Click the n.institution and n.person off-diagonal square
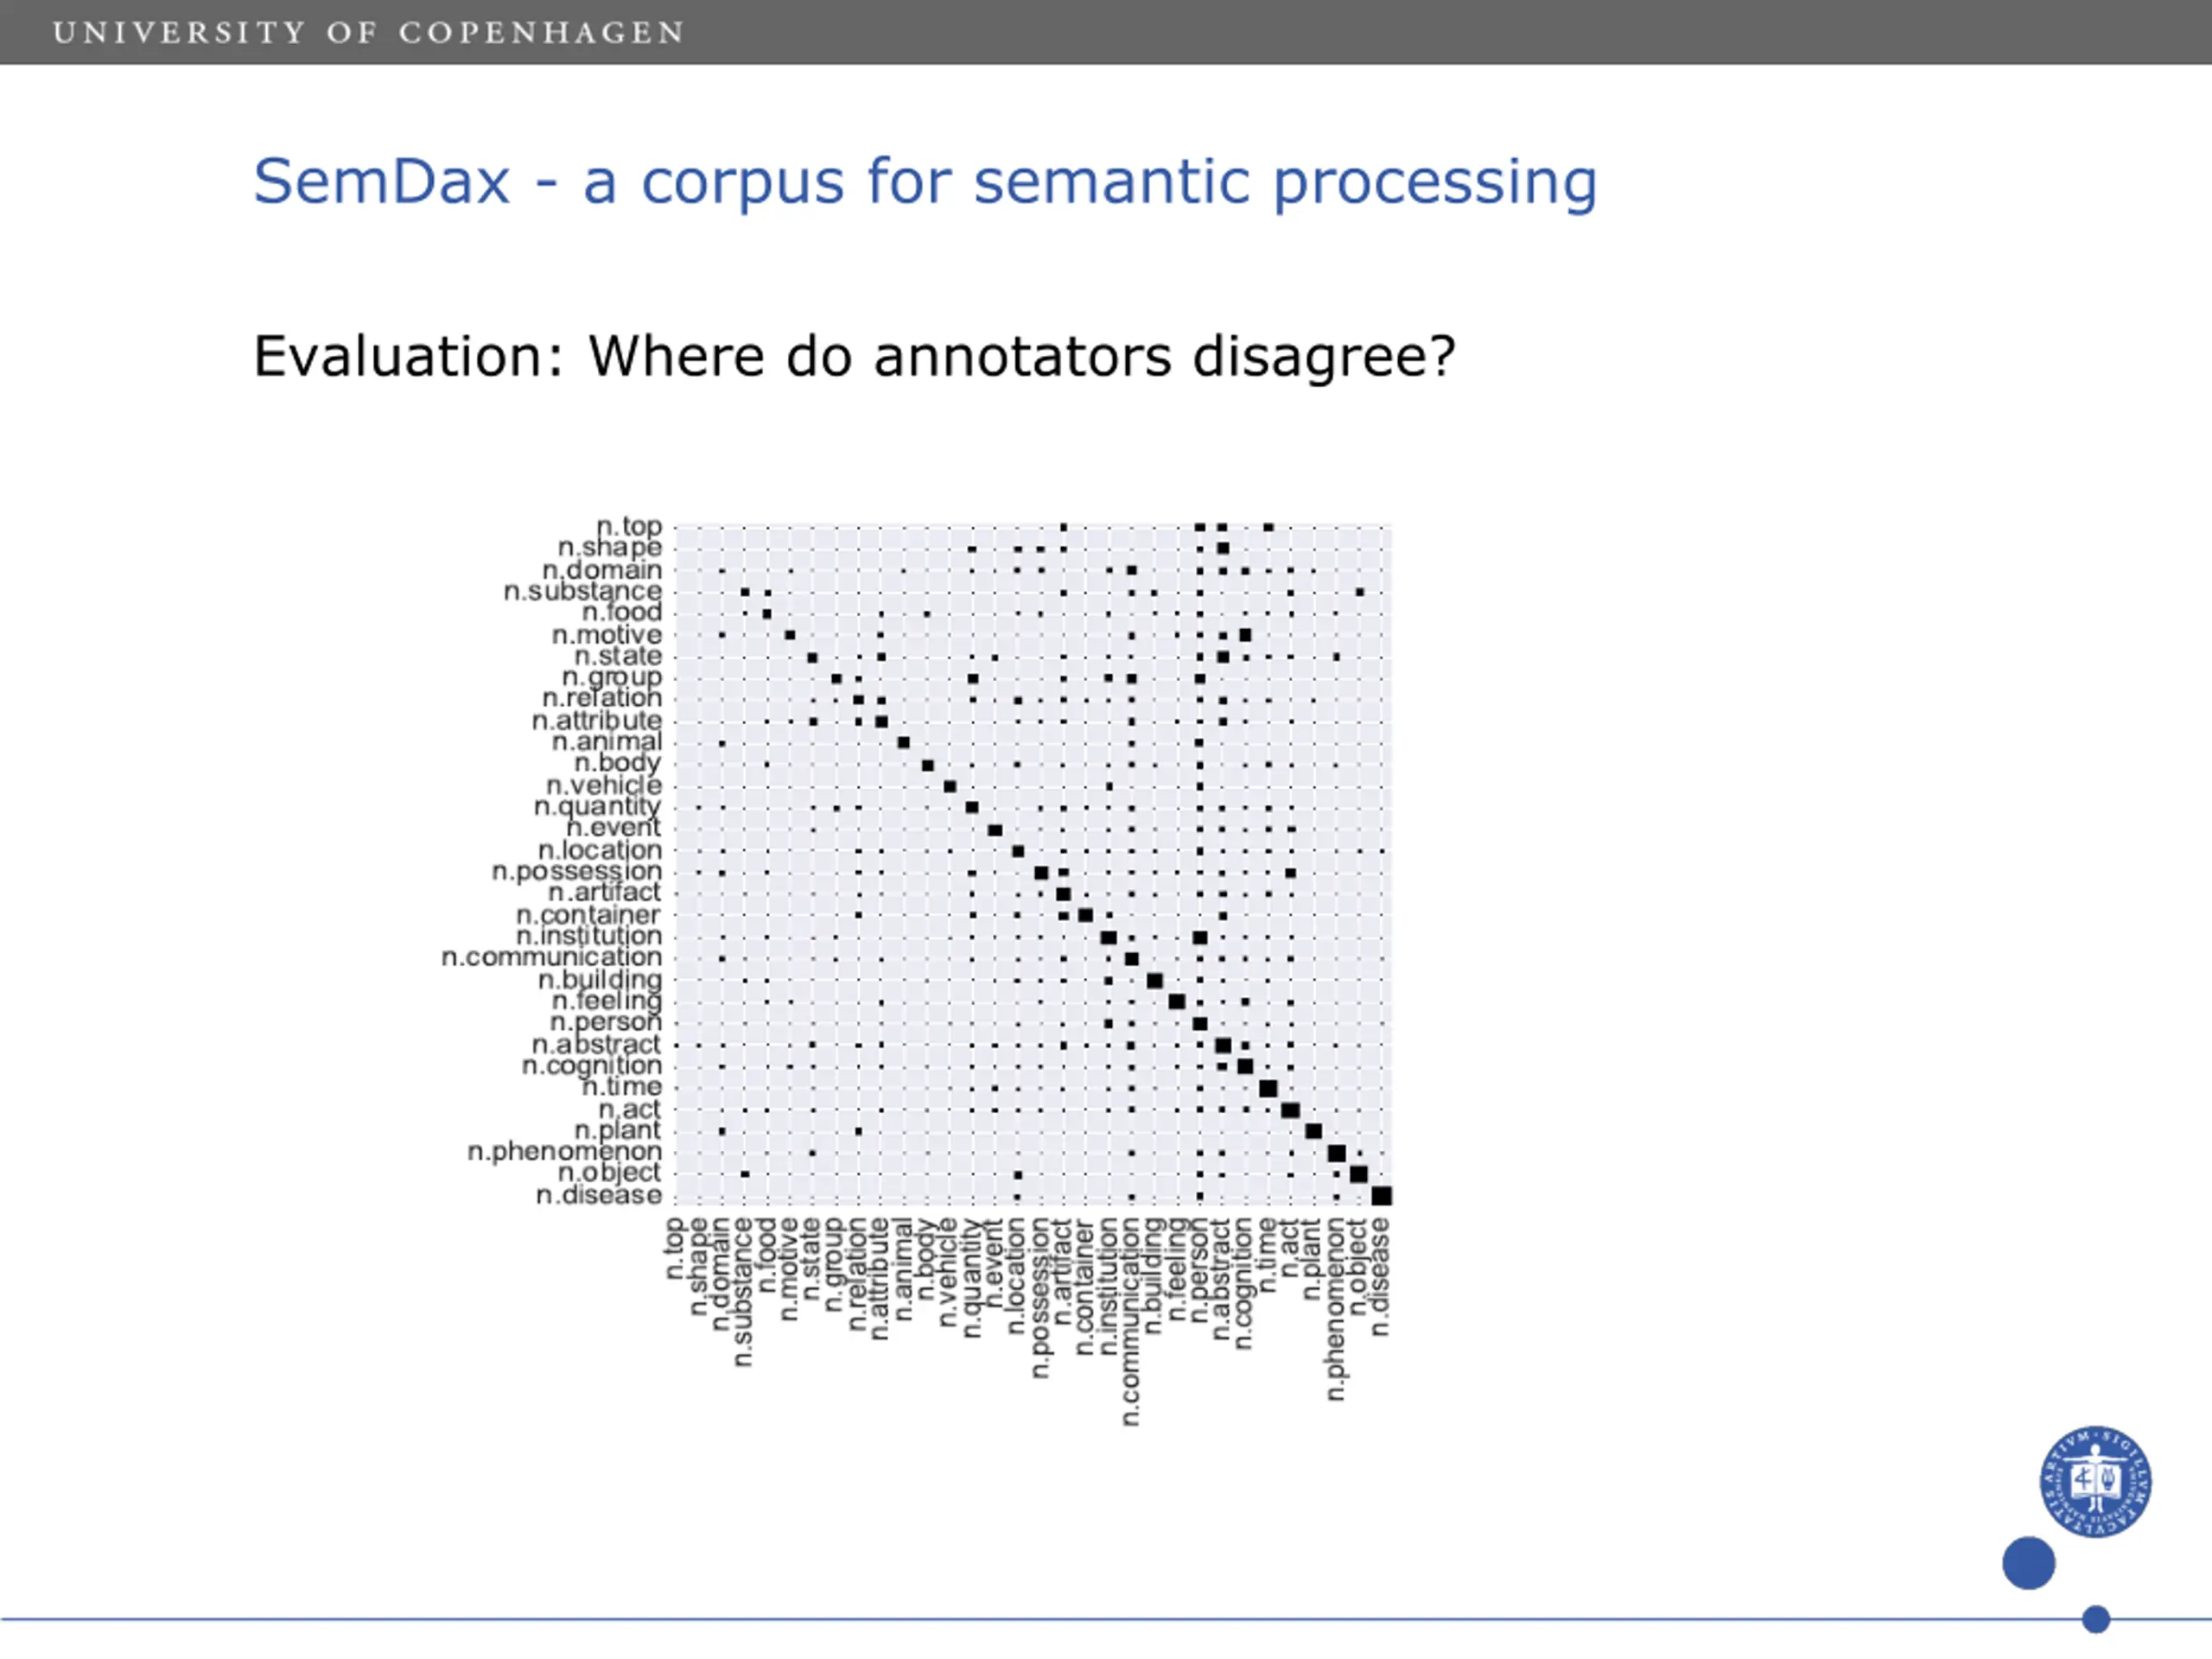Screen dimensions: 2212x1659 1200,938
